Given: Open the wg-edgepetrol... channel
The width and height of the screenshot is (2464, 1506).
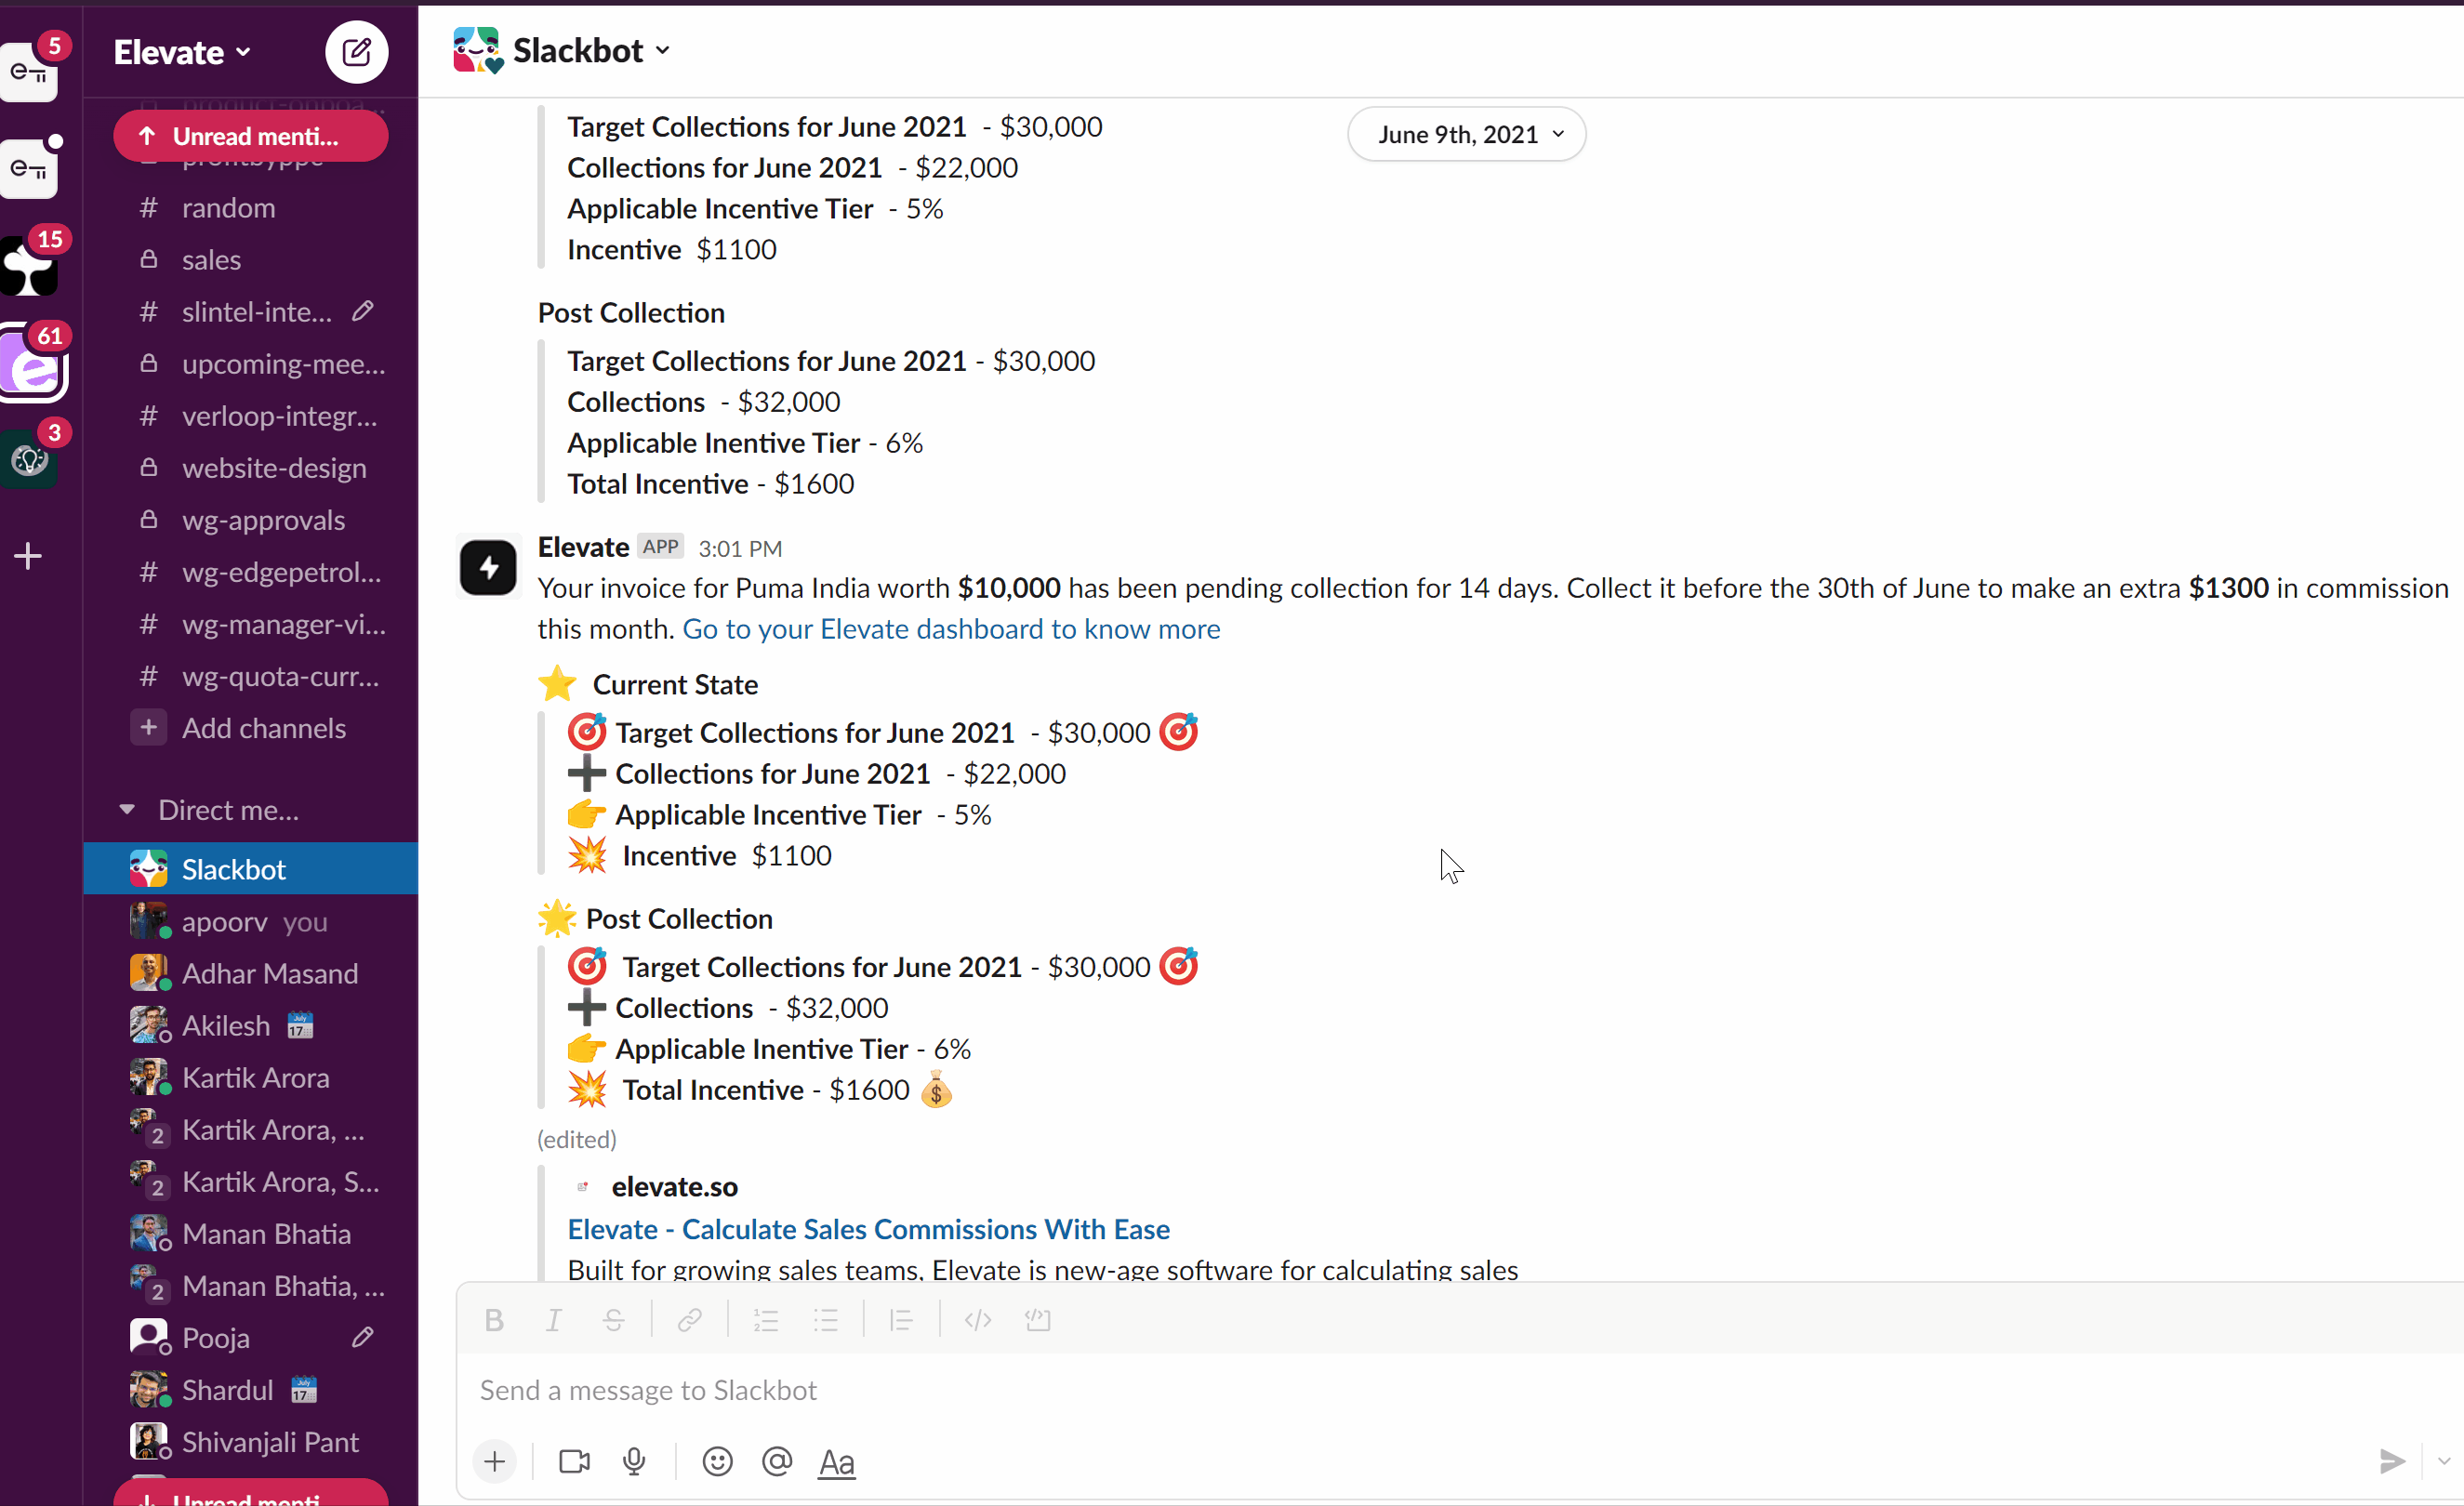Looking at the screenshot, I should pyautogui.click(x=251, y=572).
